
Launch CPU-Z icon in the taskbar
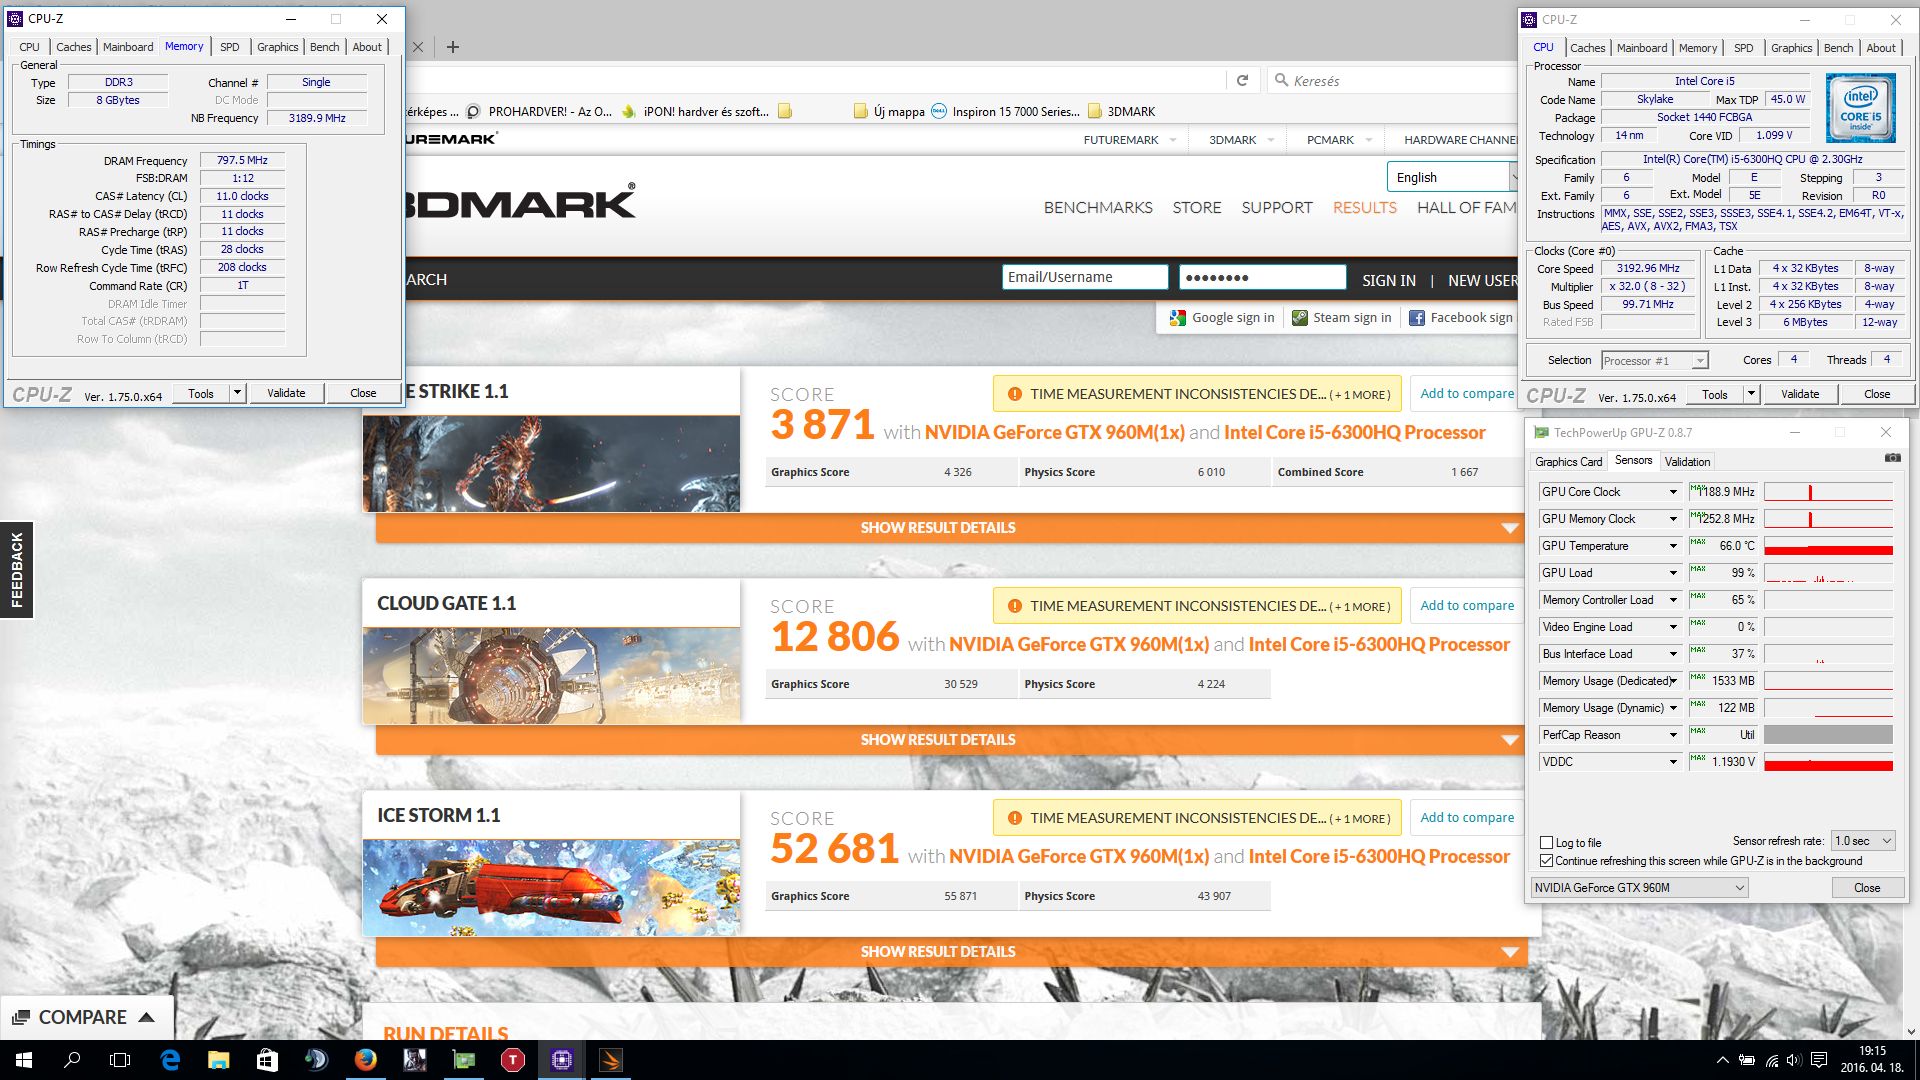pos(561,1060)
